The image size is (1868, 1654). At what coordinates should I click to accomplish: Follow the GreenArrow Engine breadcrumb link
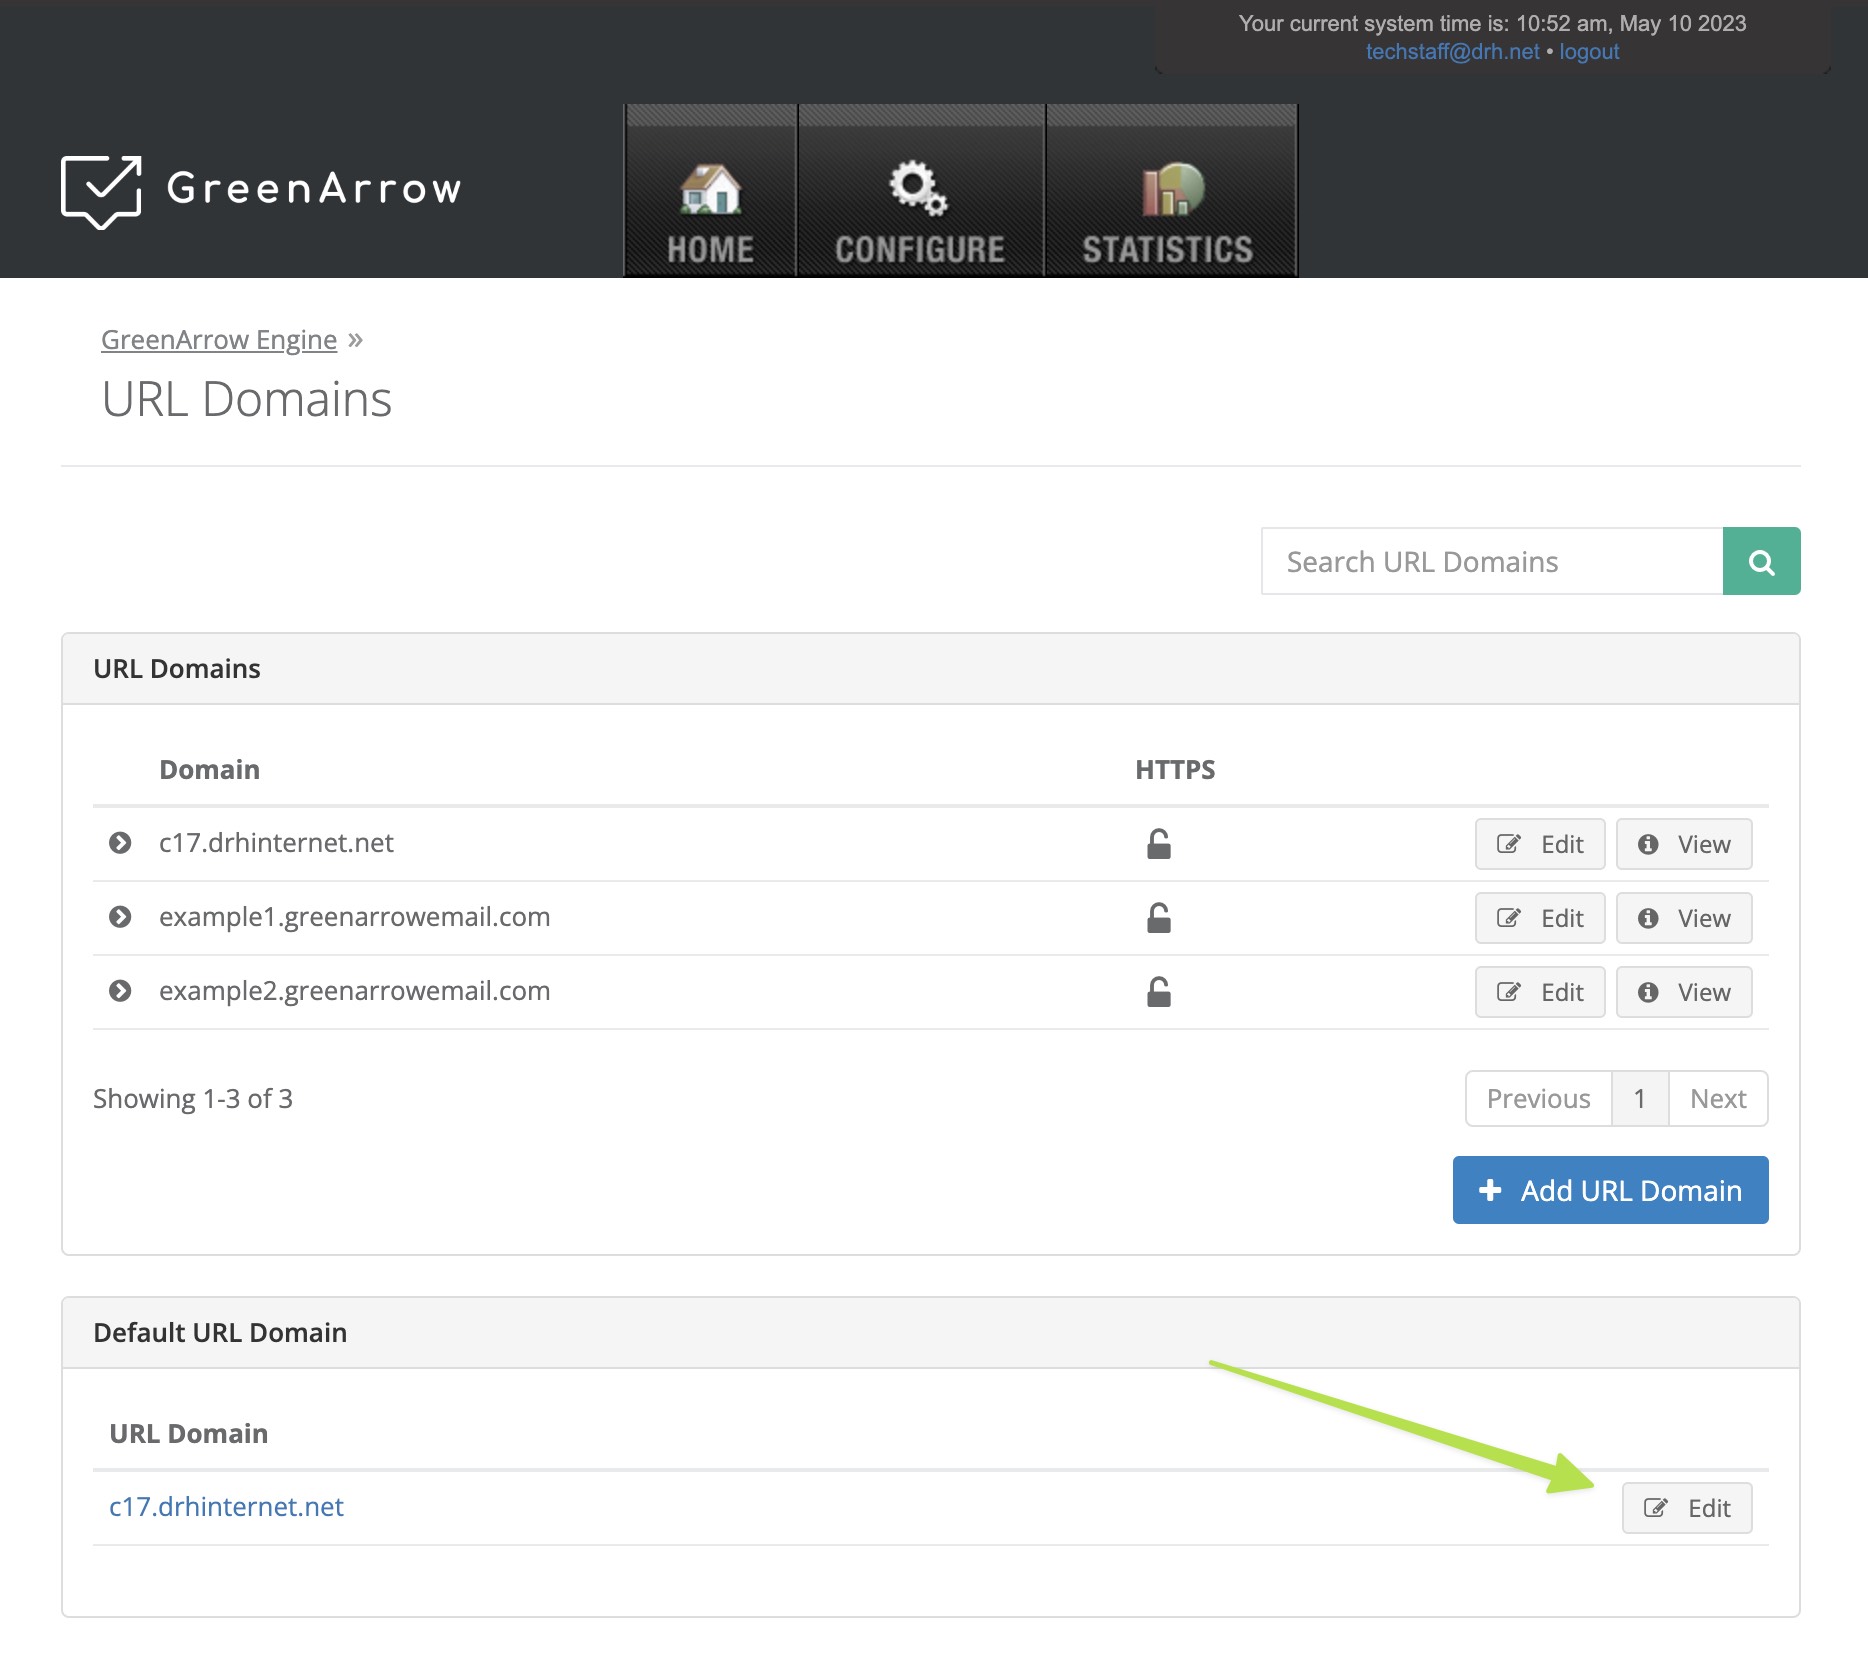(x=219, y=340)
